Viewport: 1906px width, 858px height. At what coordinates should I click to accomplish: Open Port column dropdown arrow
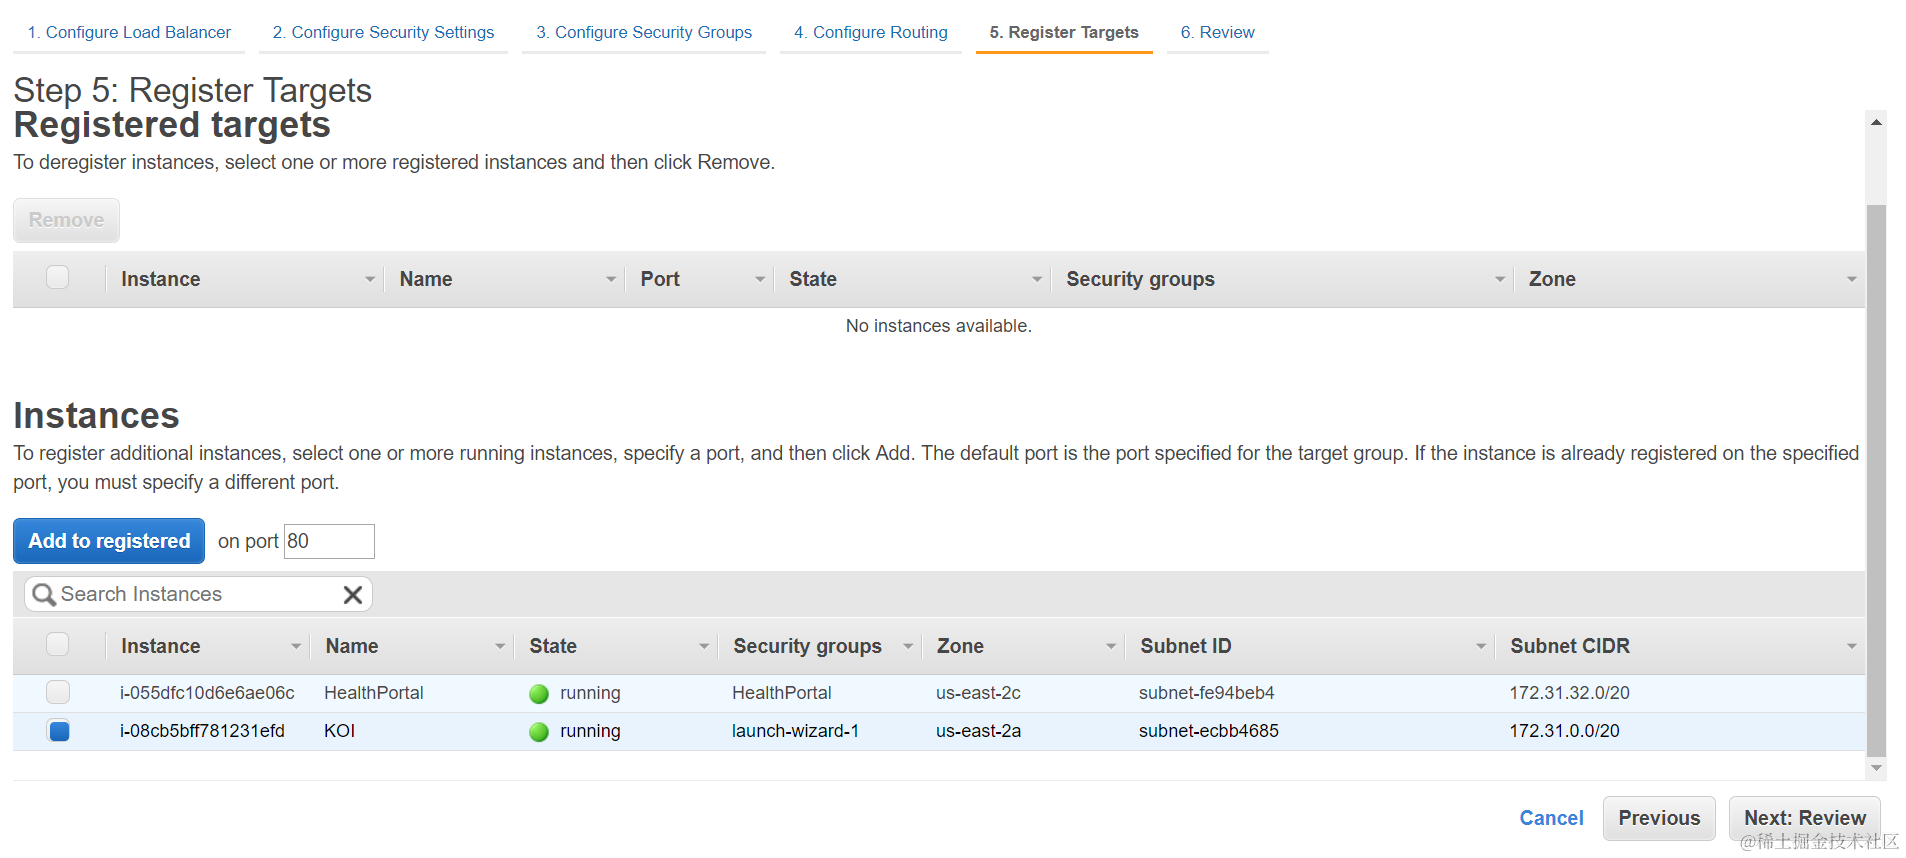[x=760, y=280]
